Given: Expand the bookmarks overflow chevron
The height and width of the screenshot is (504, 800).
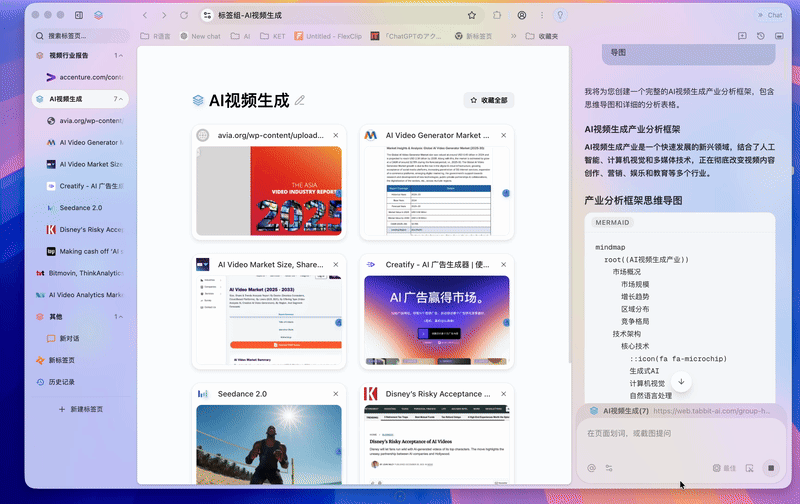Looking at the screenshot, I should click(x=513, y=36).
